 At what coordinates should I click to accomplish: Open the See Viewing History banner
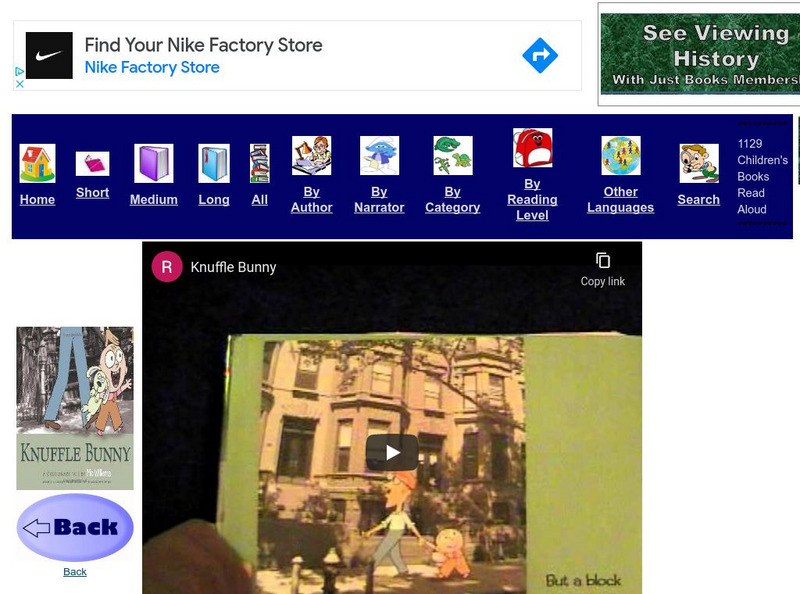(x=700, y=55)
